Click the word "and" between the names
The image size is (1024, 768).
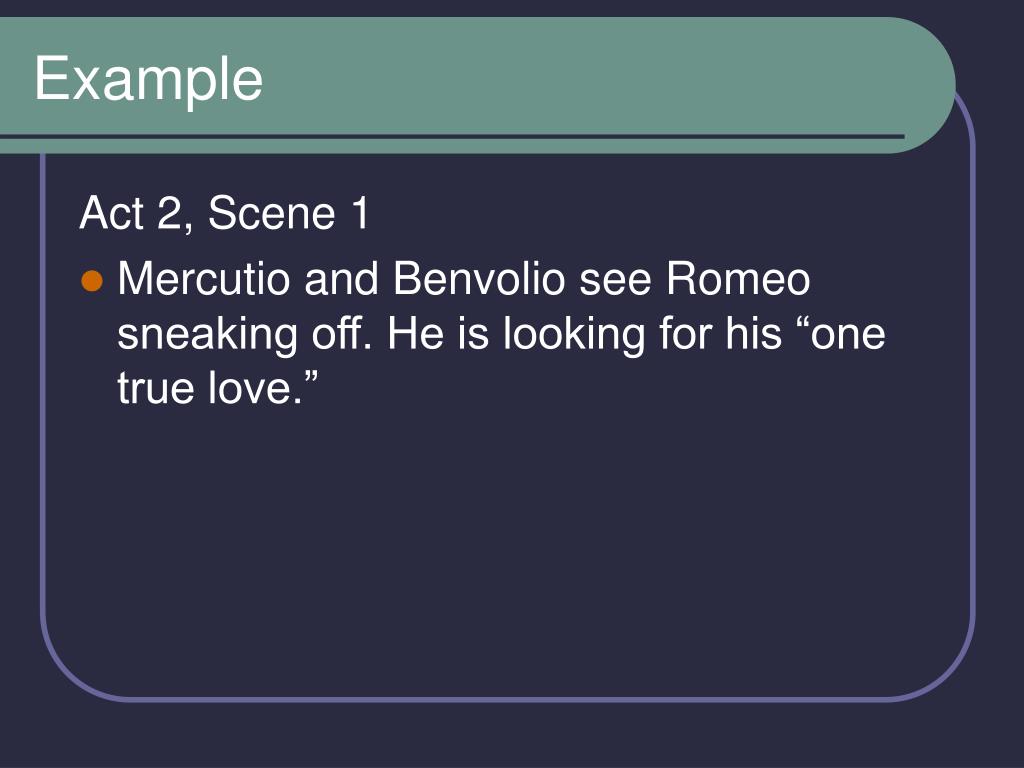tap(342, 278)
